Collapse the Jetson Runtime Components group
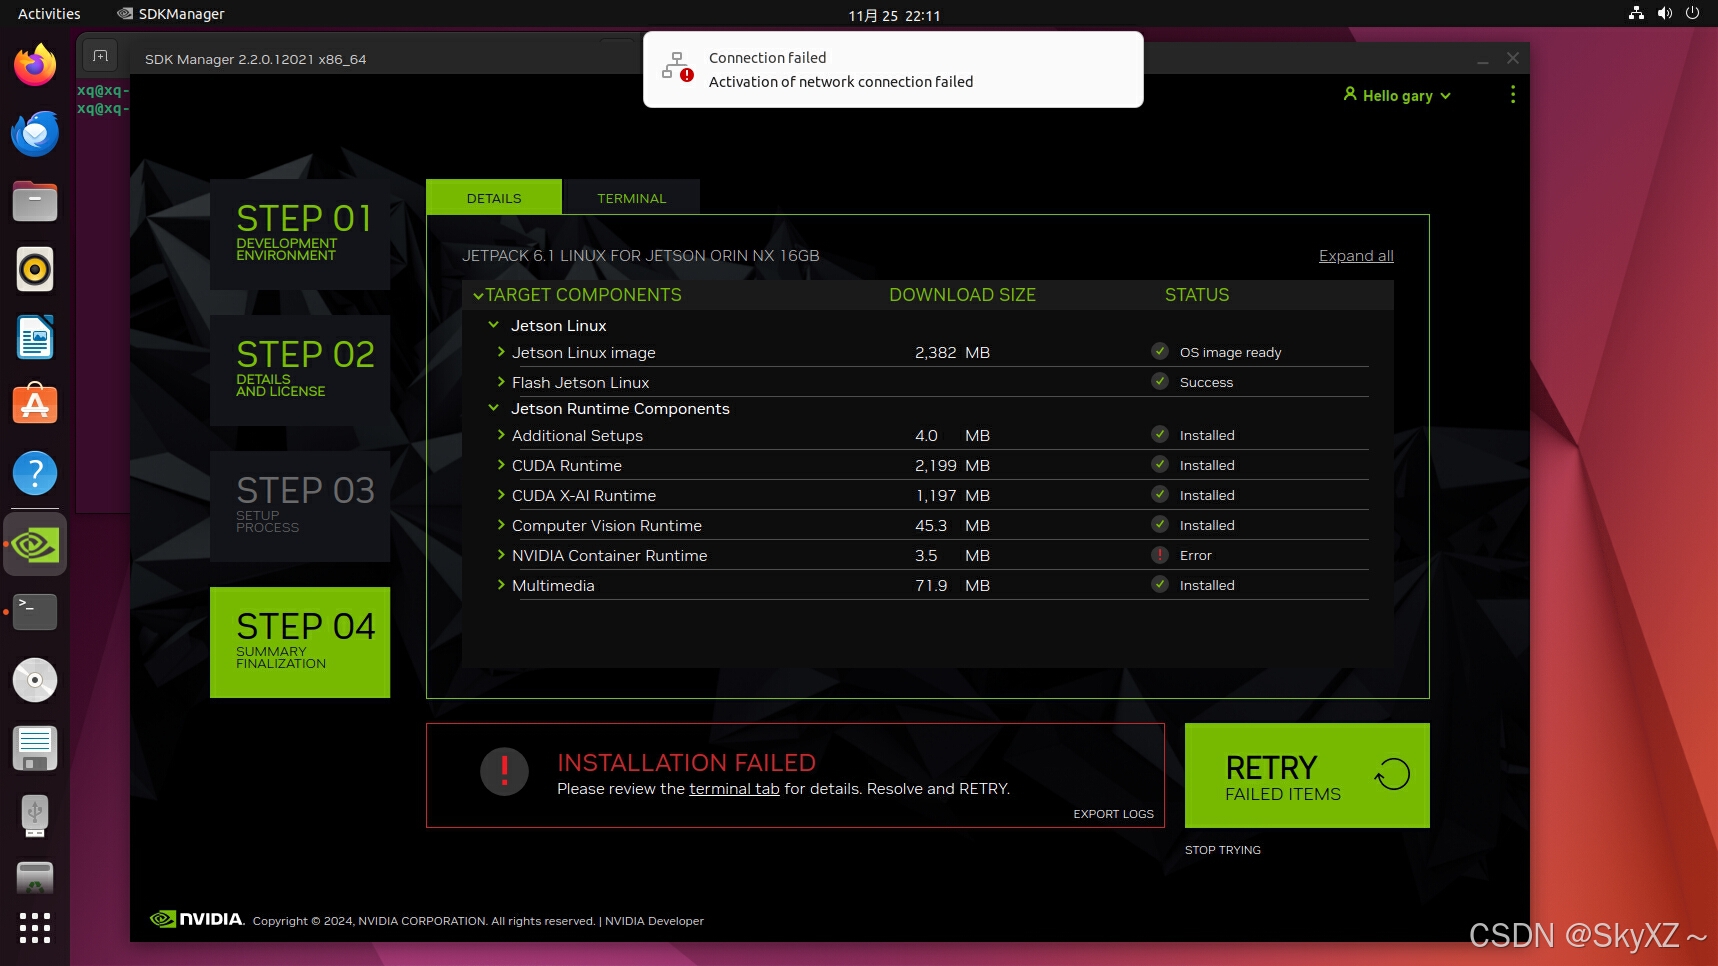Viewport: 1718px width, 966px height. point(493,408)
